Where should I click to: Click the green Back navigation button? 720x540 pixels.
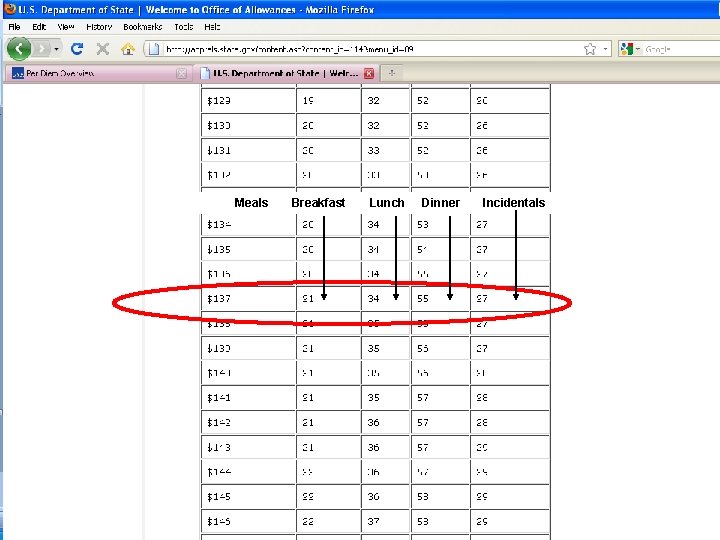19,49
